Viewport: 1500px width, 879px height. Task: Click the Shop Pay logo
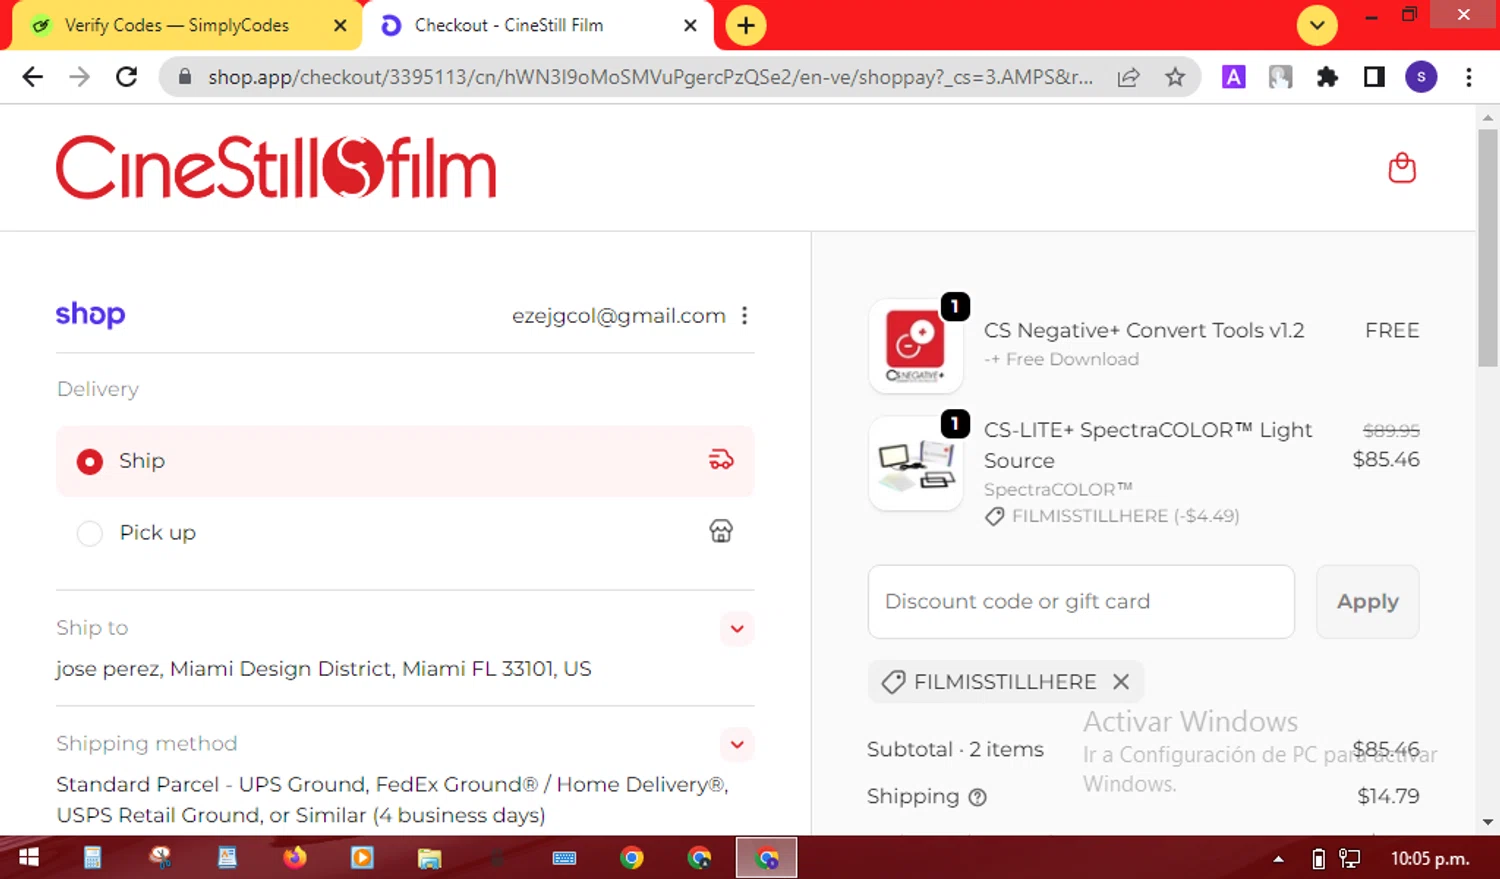point(90,314)
